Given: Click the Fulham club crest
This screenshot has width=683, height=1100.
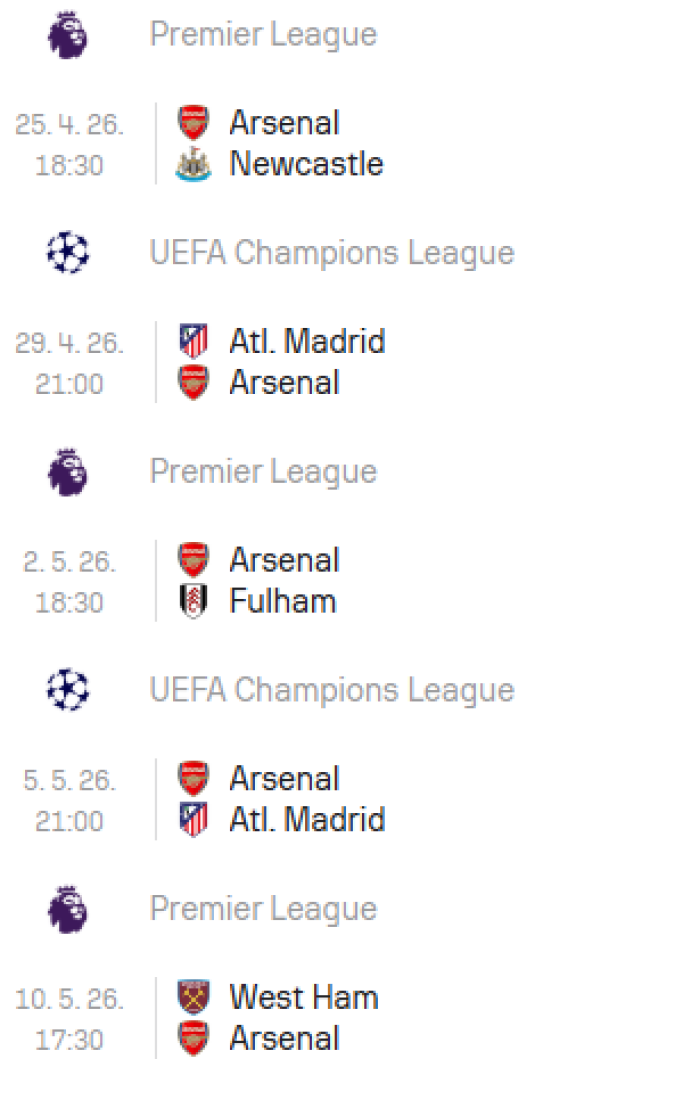Looking at the screenshot, I should tap(193, 602).
